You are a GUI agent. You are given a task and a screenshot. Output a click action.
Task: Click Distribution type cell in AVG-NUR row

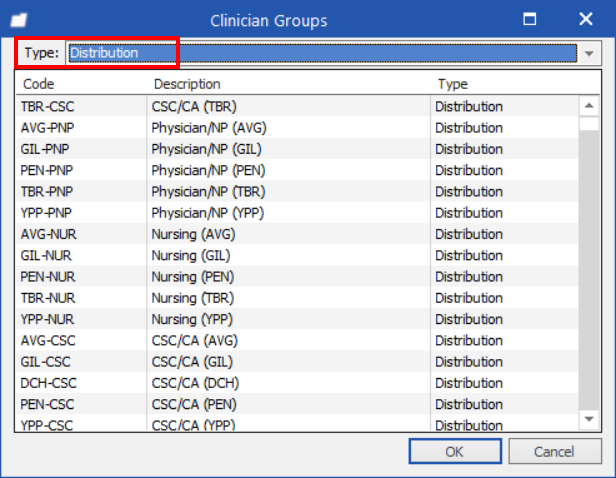(469, 234)
